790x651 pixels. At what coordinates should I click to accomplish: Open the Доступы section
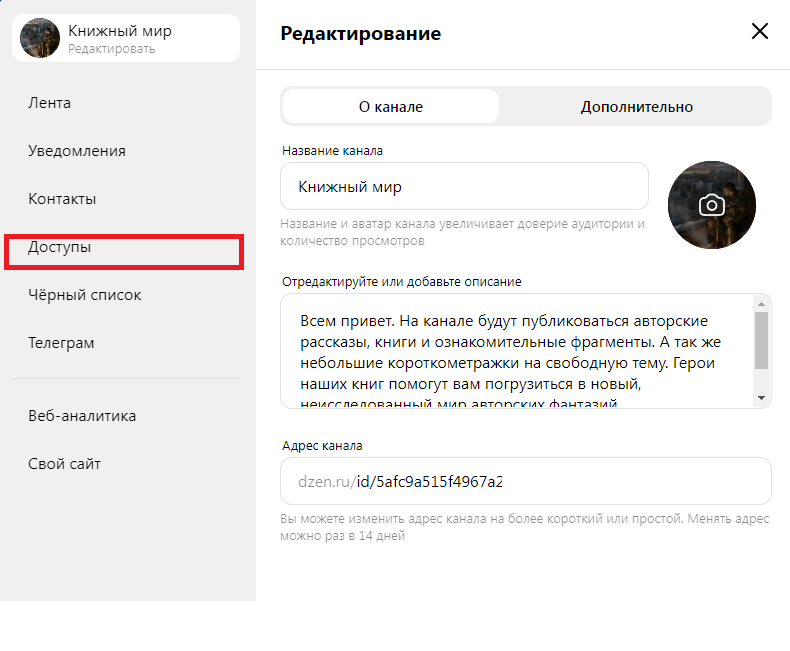pyautogui.click(x=59, y=247)
